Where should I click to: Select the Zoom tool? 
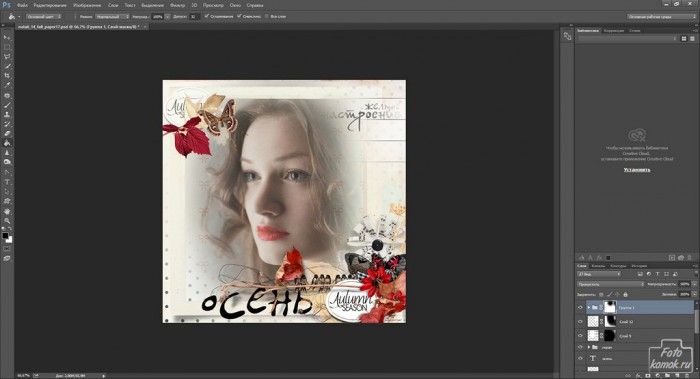pos(7,221)
